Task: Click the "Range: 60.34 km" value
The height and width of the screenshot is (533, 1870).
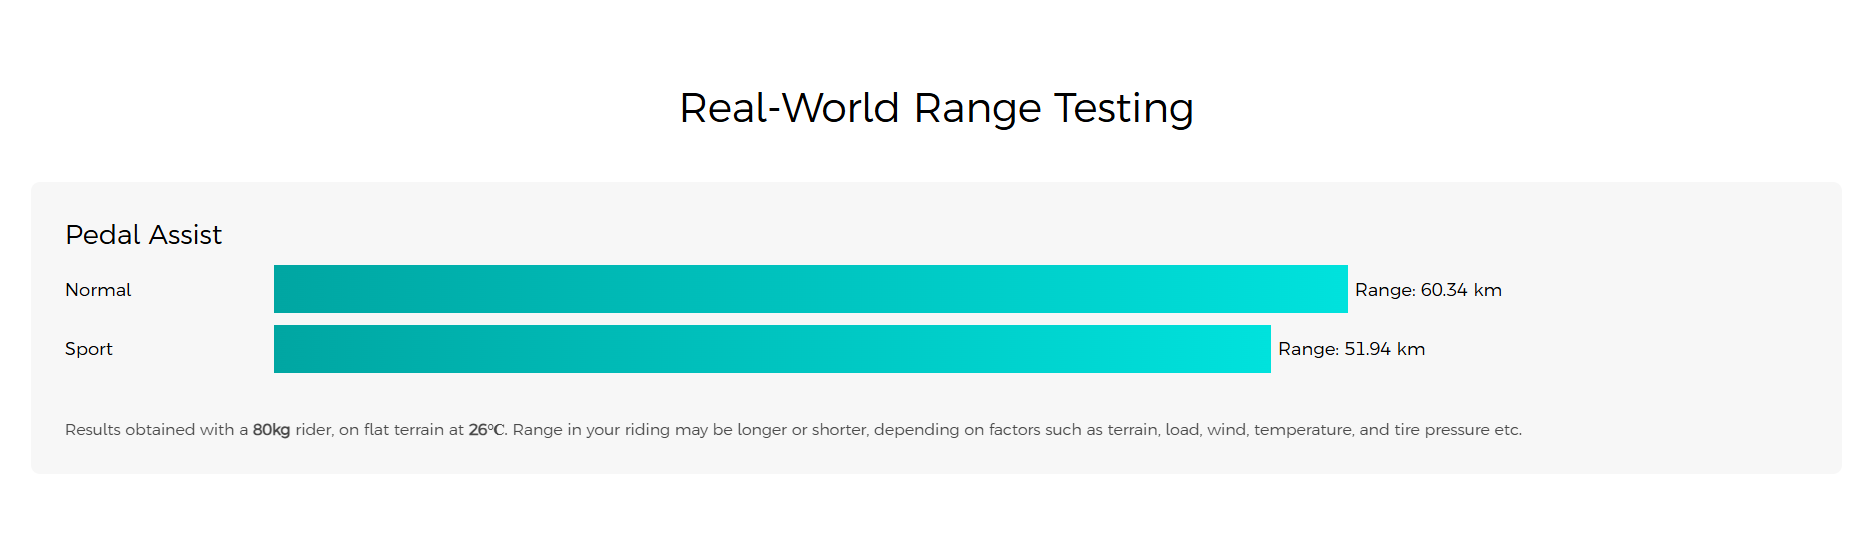Action: pyautogui.click(x=1428, y=290)
